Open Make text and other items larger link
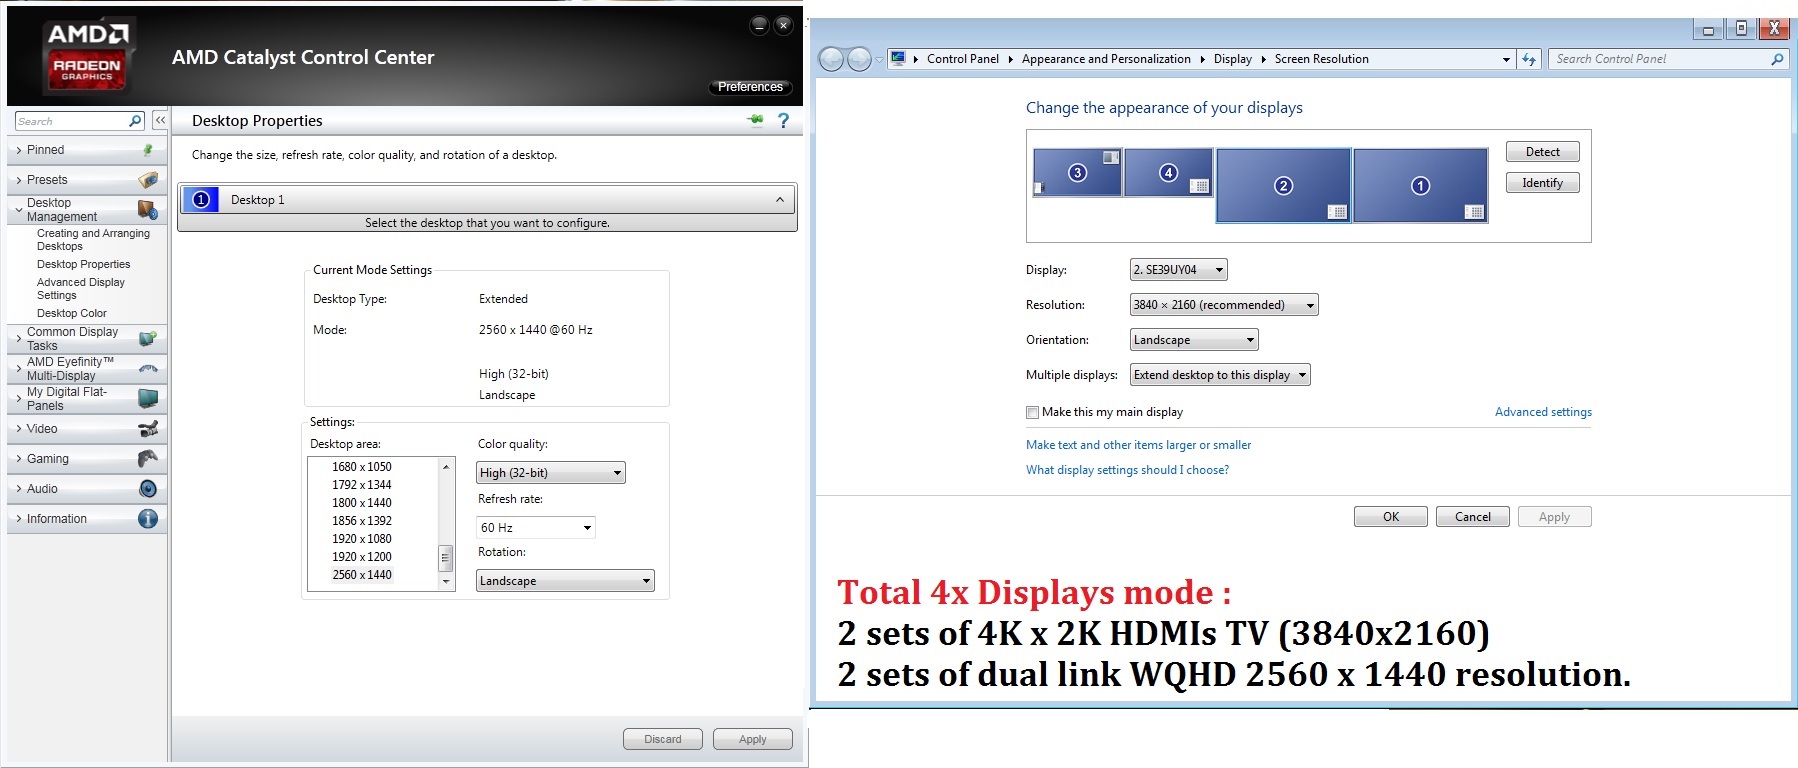 click(1138, 445)
